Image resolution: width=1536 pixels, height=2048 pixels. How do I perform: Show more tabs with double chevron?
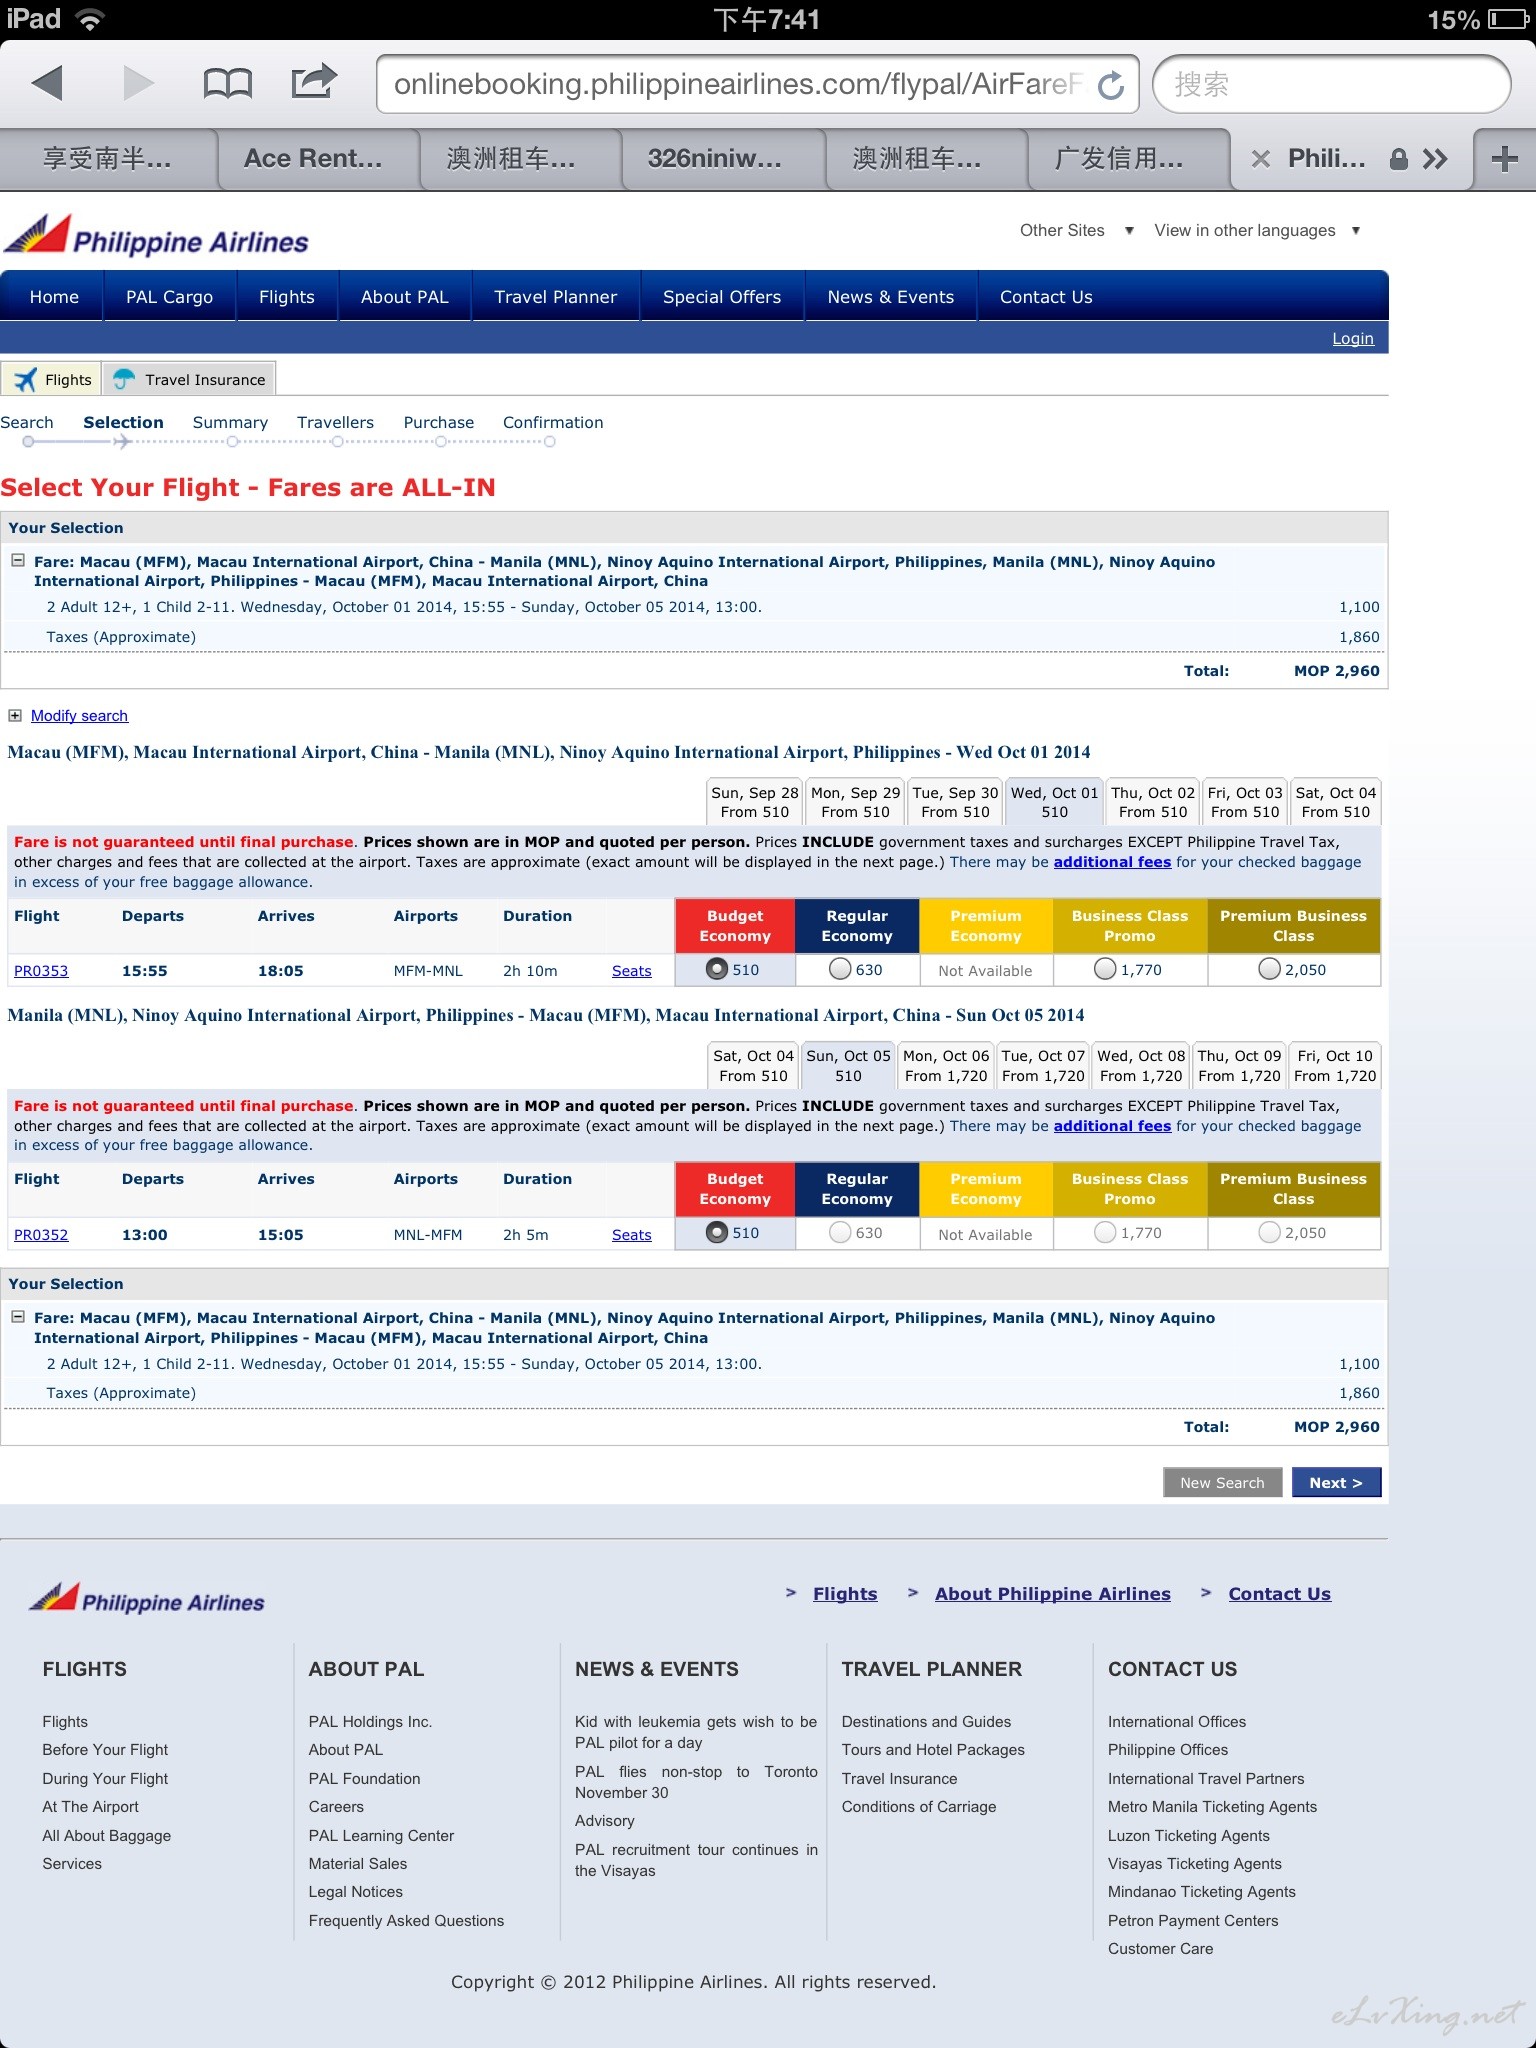click(1435, 159)
